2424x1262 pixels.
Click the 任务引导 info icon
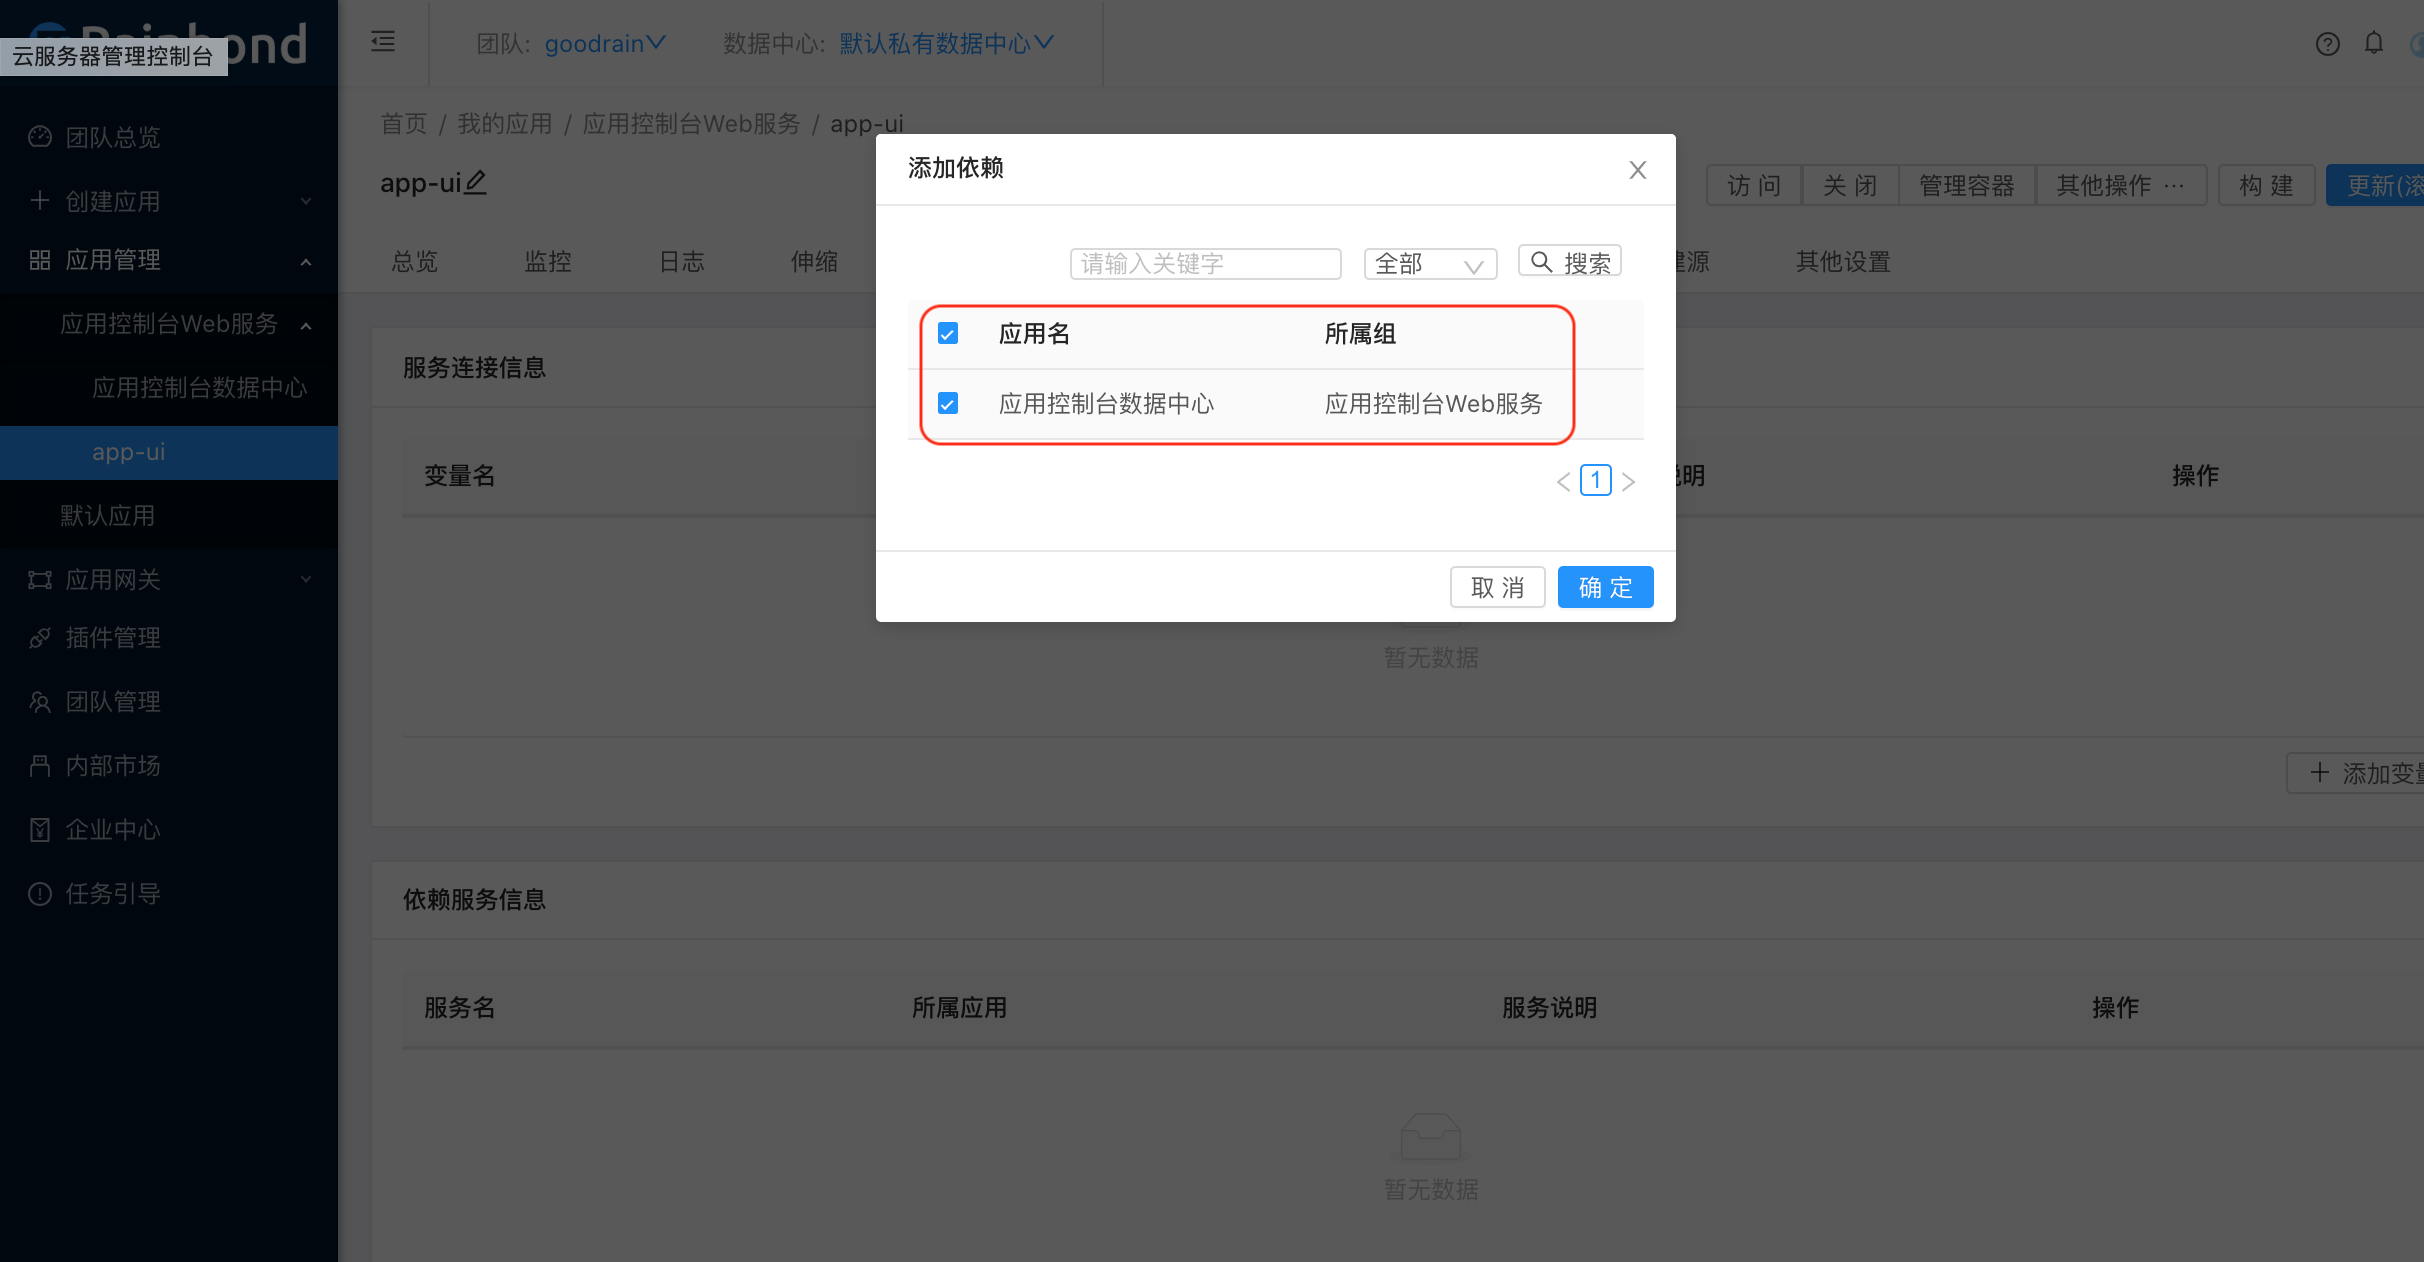point(40,894)
